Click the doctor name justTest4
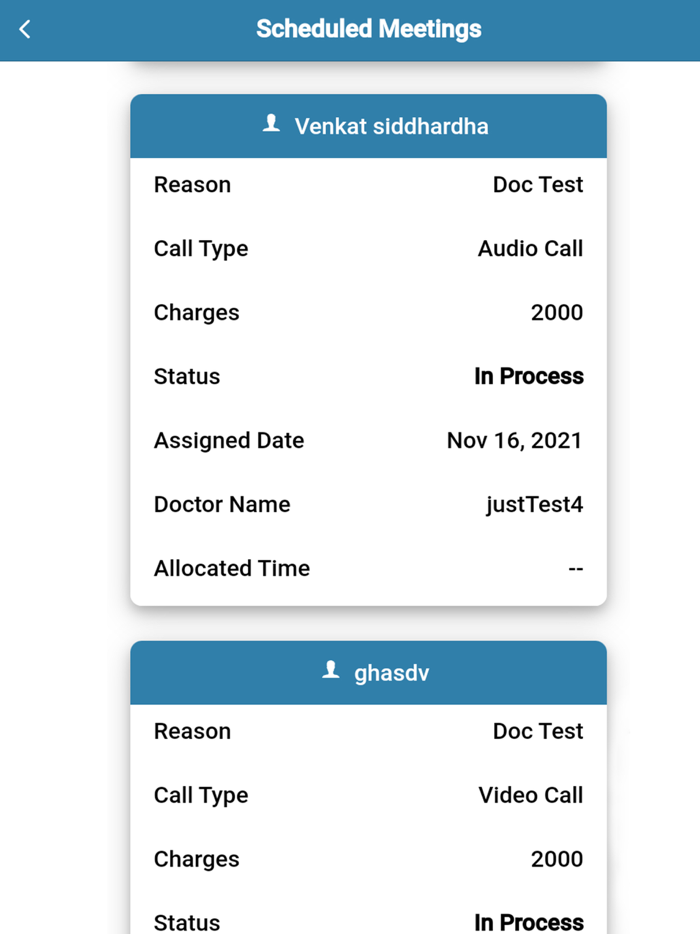Screen dimensions: 700x934 point(534,505)
